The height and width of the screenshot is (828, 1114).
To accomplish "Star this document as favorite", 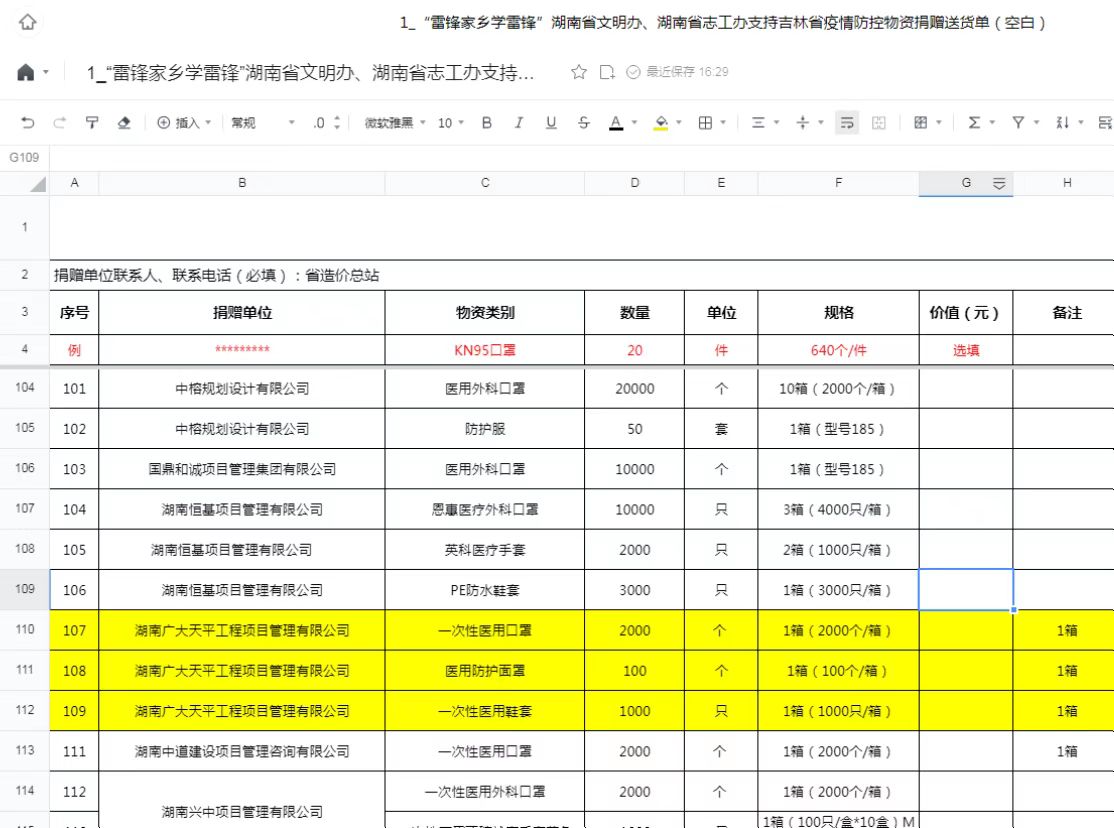I will [579, 72].
